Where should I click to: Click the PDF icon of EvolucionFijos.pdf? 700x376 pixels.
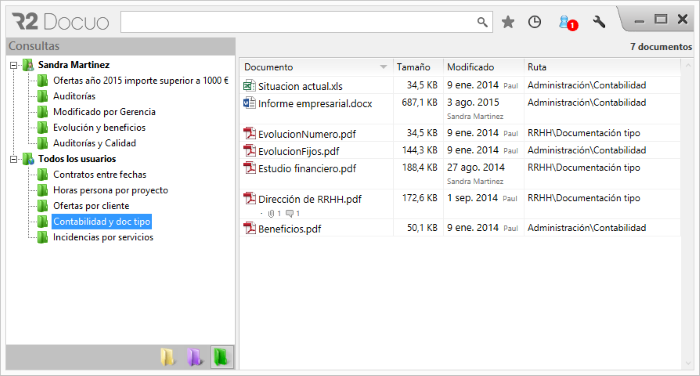[249, 150]
